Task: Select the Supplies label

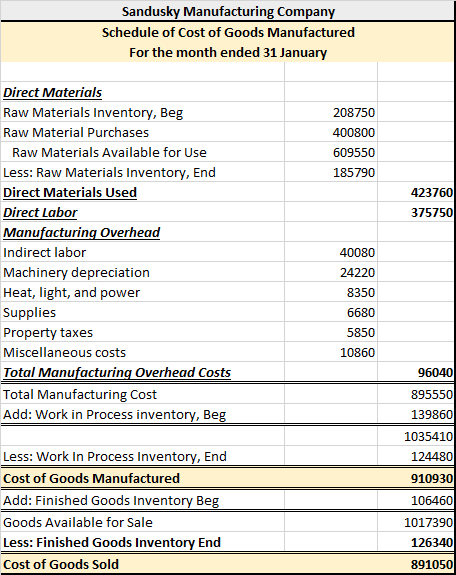Action: (29, 312)
